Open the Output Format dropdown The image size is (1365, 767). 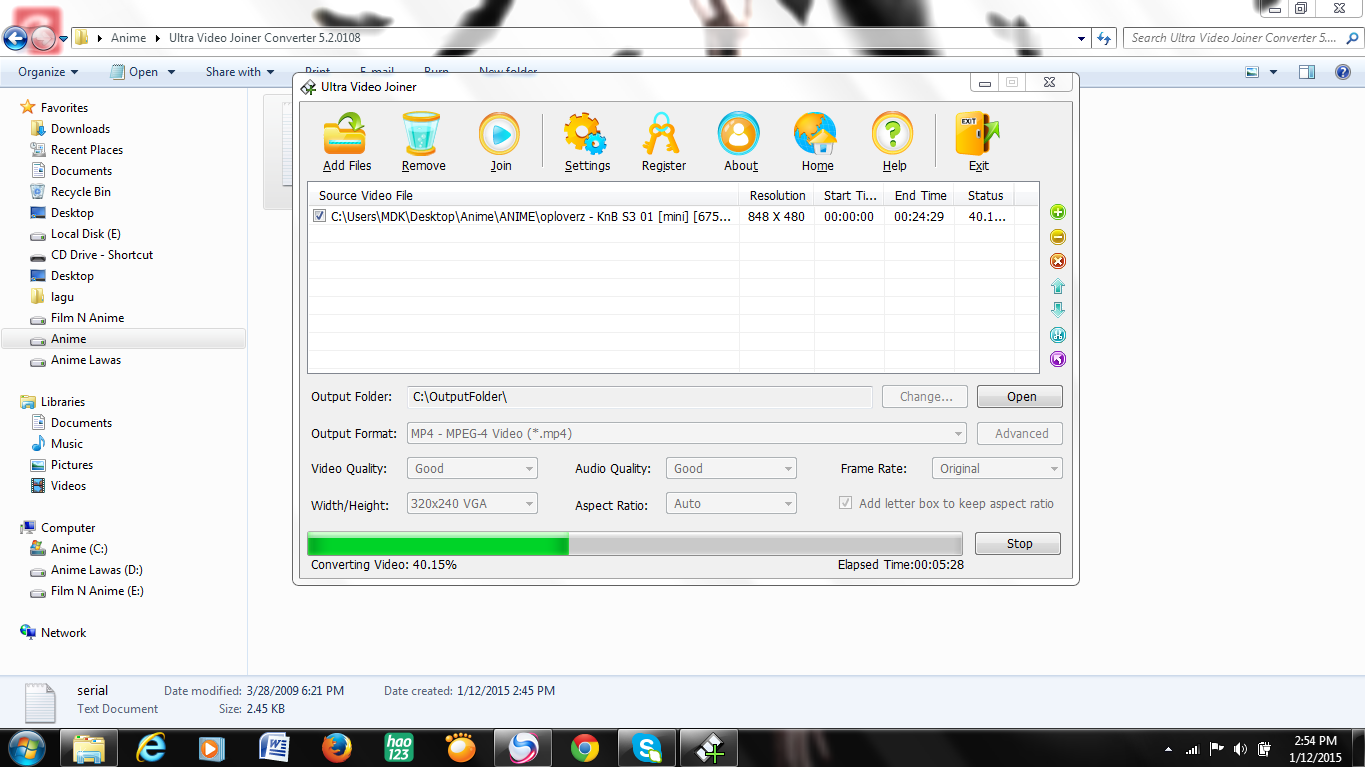coord(686,434)
